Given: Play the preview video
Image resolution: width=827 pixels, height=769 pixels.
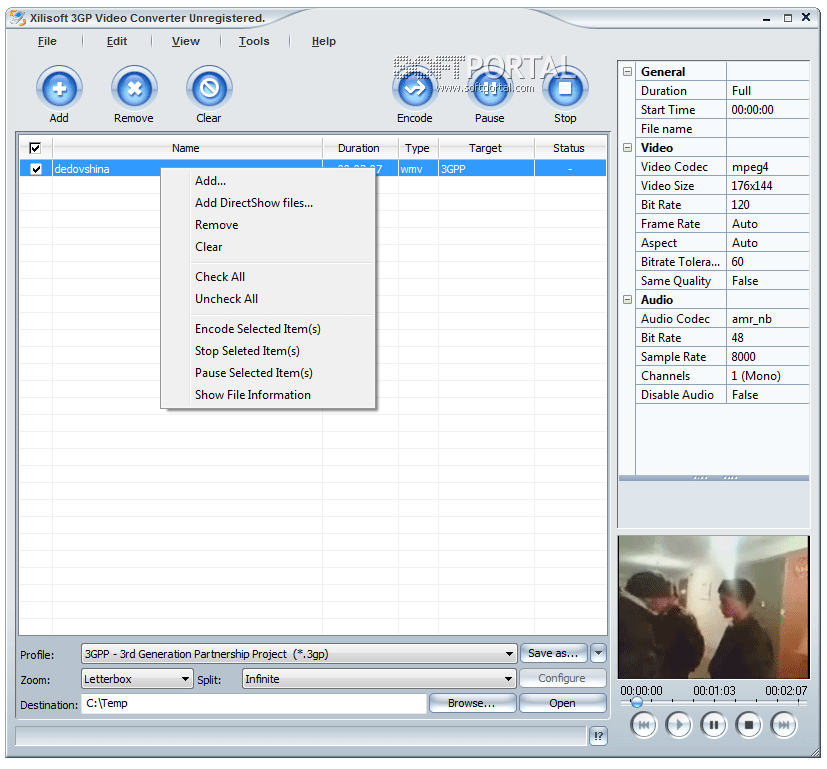Looking at the screenshot, I should 678,725.
